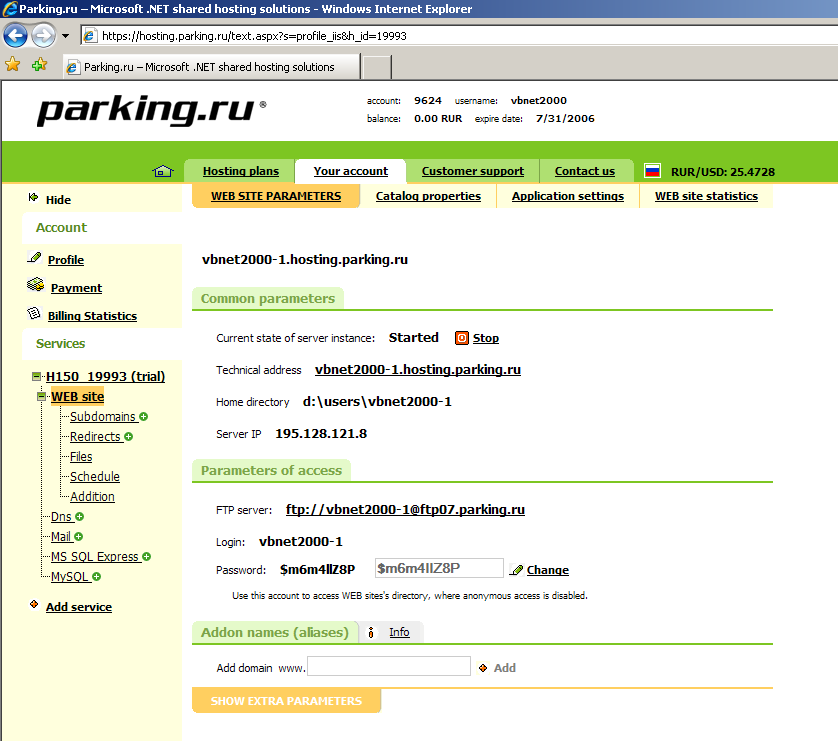Viewport: 838px width, 741px height.
Task: Click the pencil icon beside Change password
Action: coord(516,570)
